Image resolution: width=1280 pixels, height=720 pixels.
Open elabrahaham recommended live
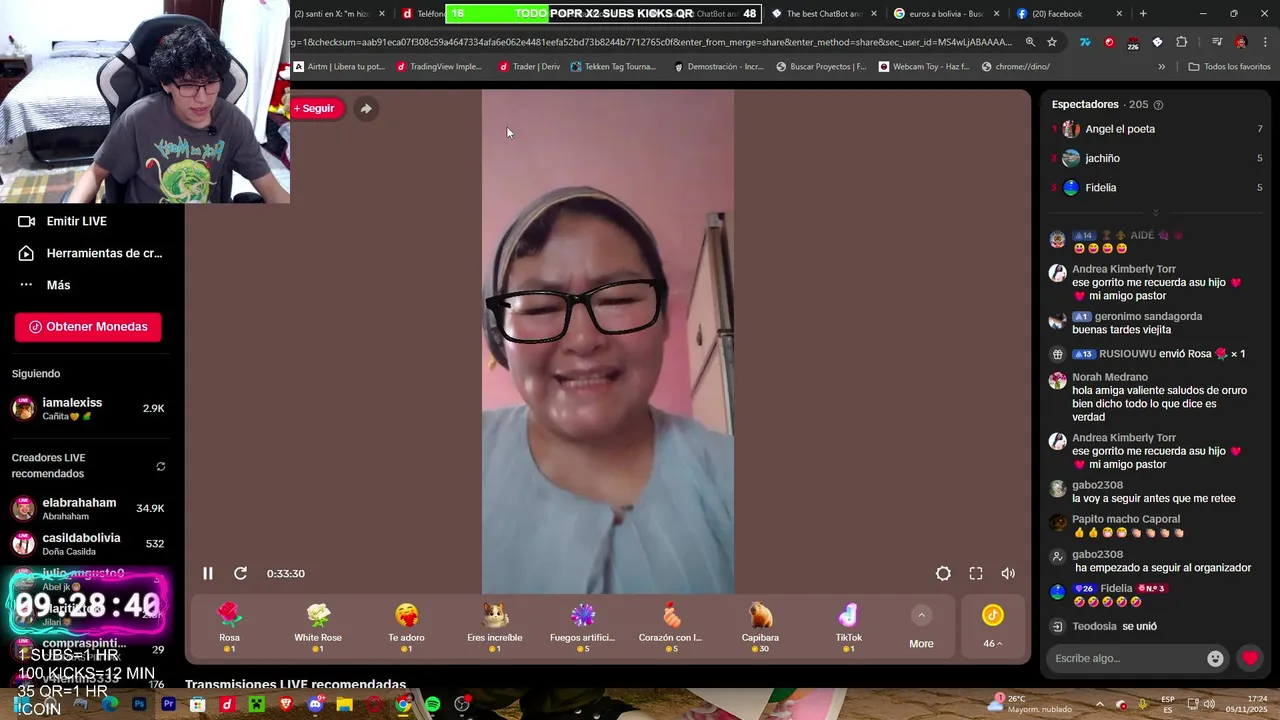(x=88, y=508)
